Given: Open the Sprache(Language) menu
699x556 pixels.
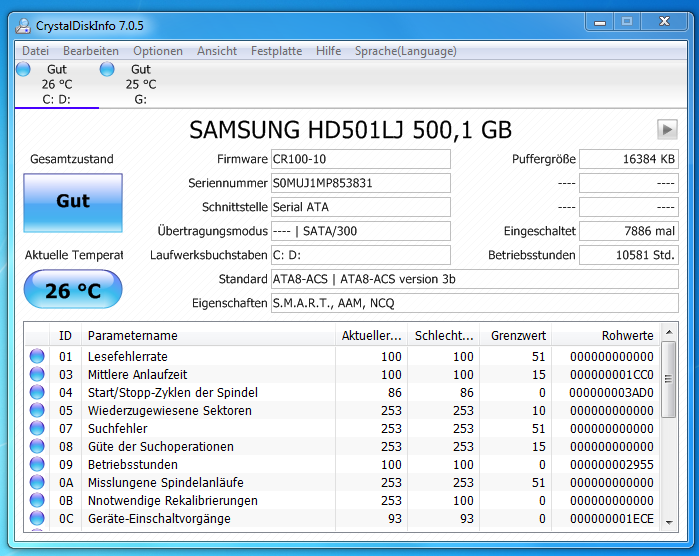Looking at the screenshot, I should click(406, 51).
